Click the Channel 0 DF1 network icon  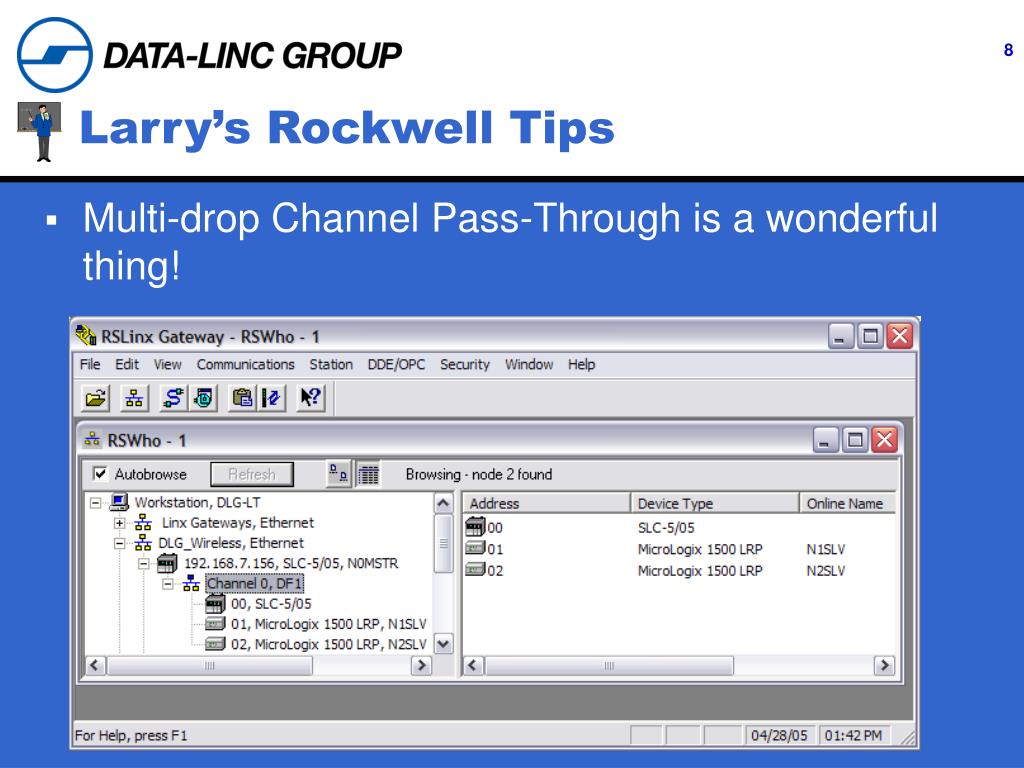(191, 583)
